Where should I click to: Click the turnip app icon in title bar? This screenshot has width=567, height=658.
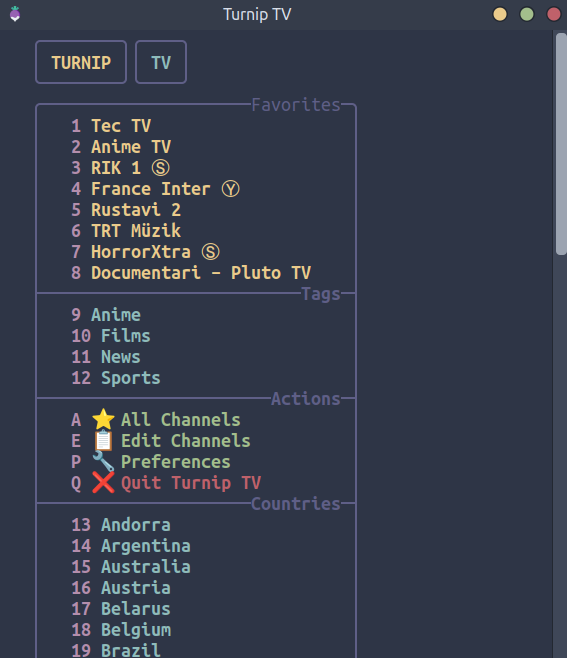(15, 14)
